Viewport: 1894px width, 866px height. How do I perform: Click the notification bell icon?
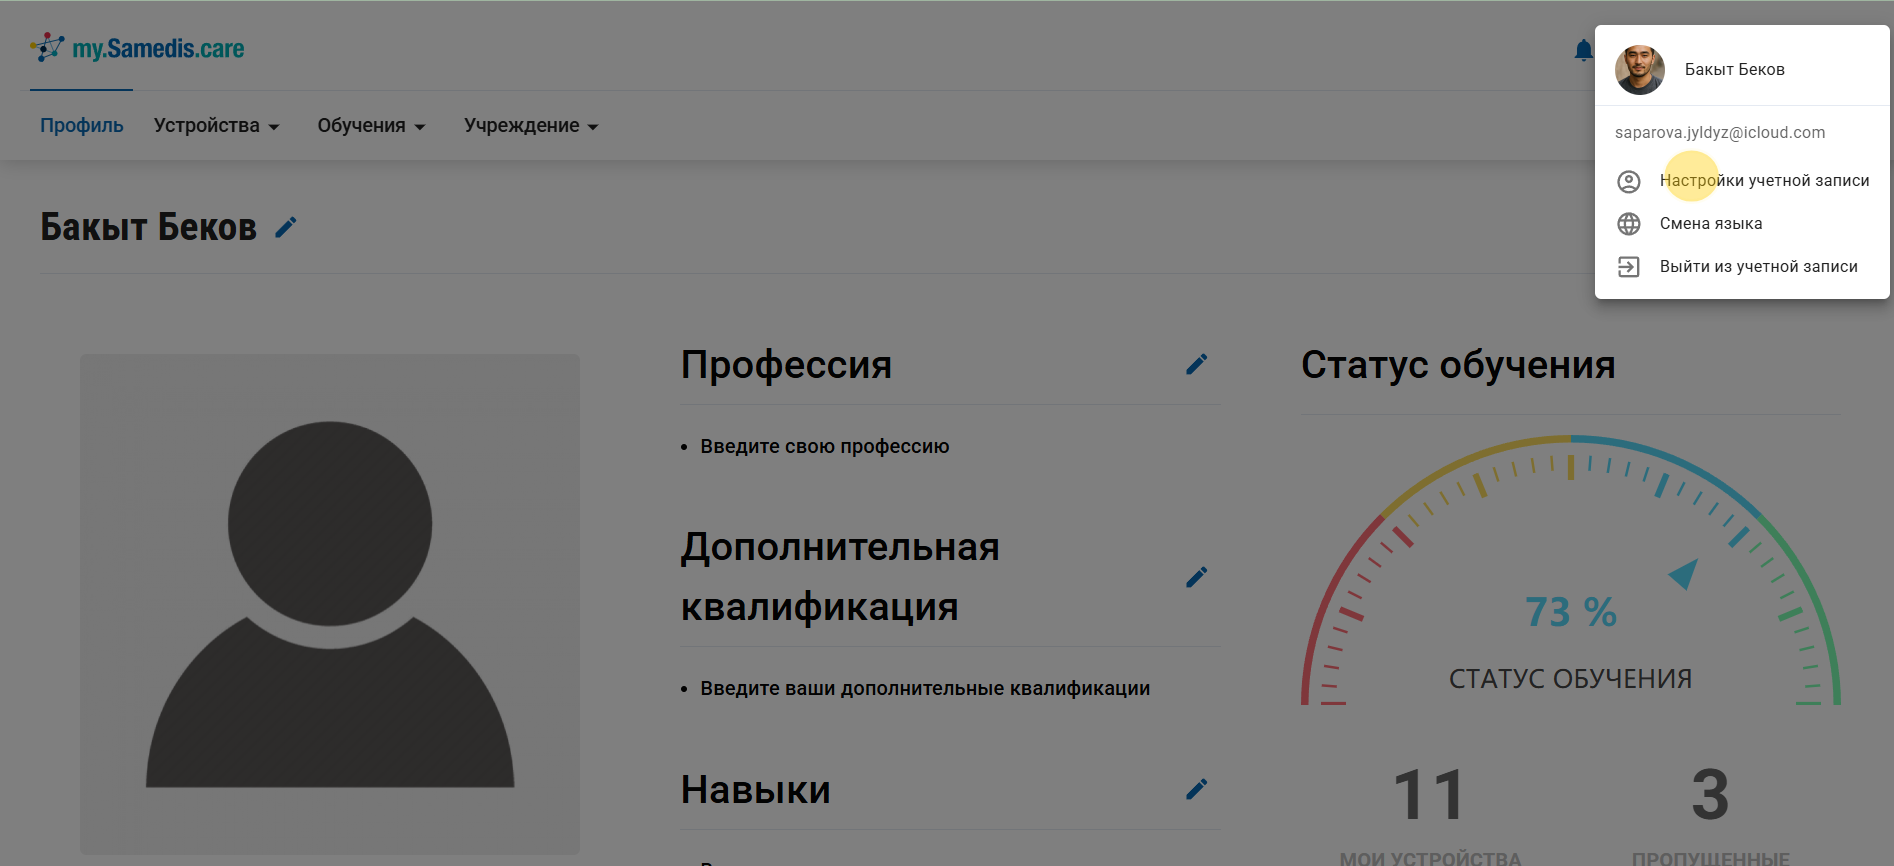tap(1582, 50)
